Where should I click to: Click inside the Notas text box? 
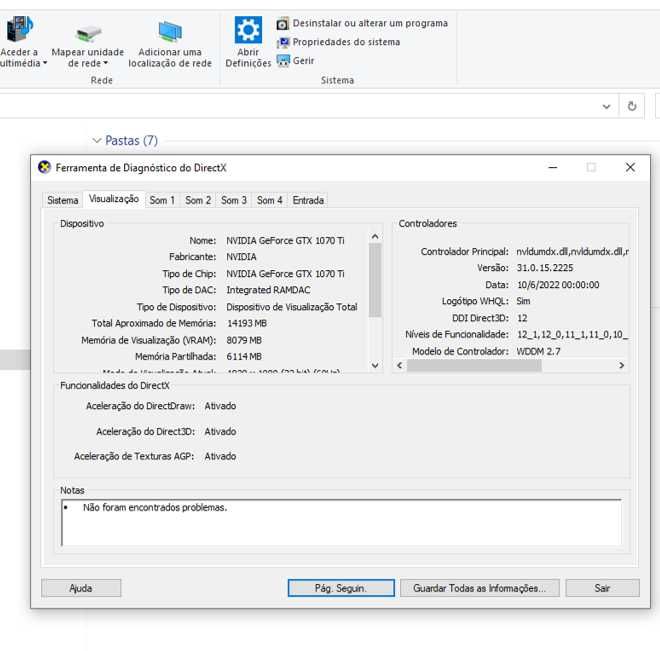point(341,523)
